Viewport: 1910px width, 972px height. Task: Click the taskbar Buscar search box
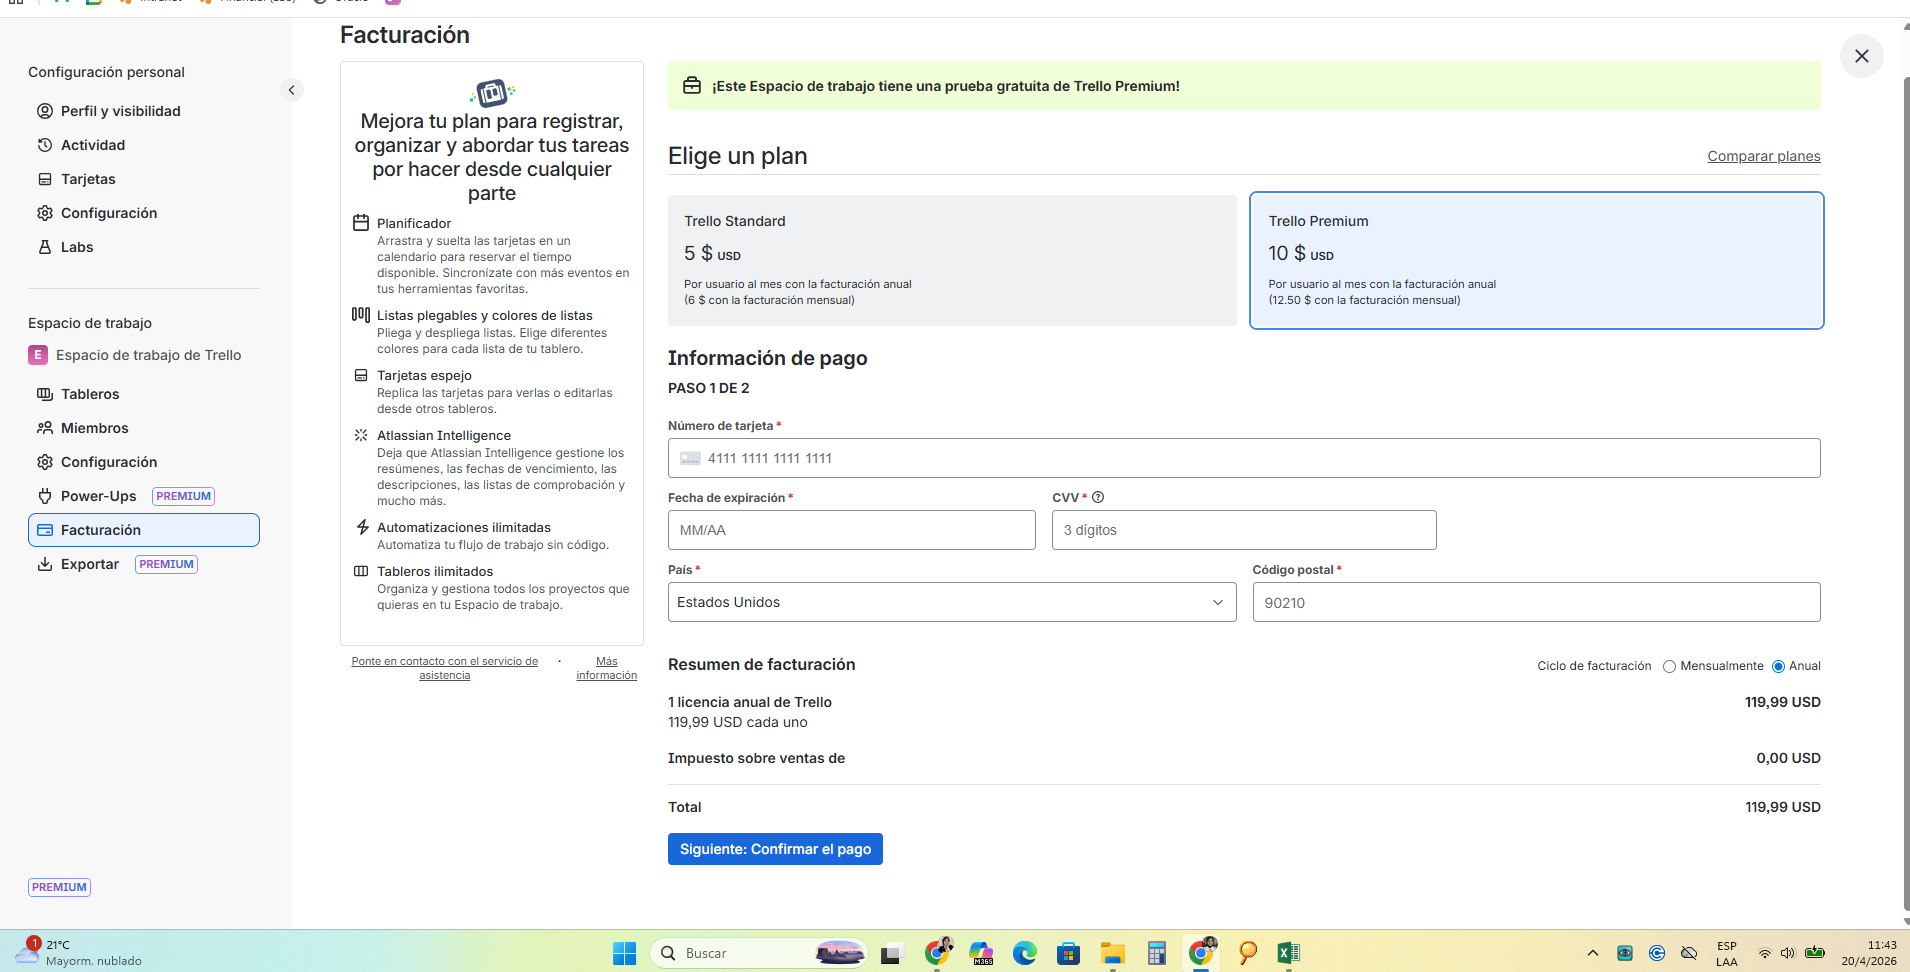click(760, 953)
